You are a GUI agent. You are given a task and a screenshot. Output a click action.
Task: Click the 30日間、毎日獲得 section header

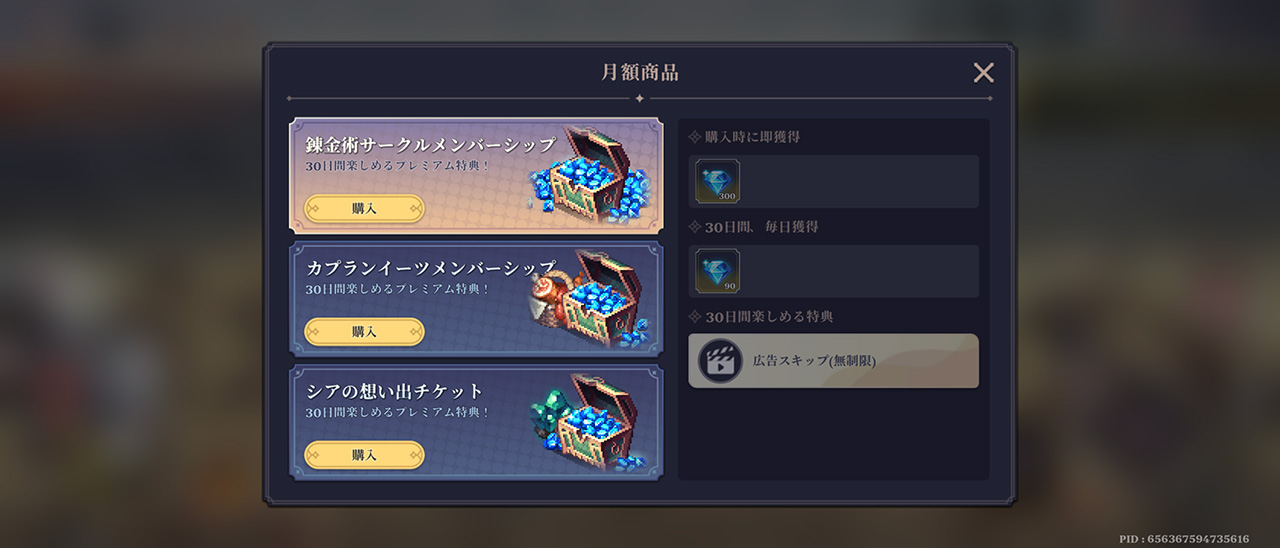753,227
